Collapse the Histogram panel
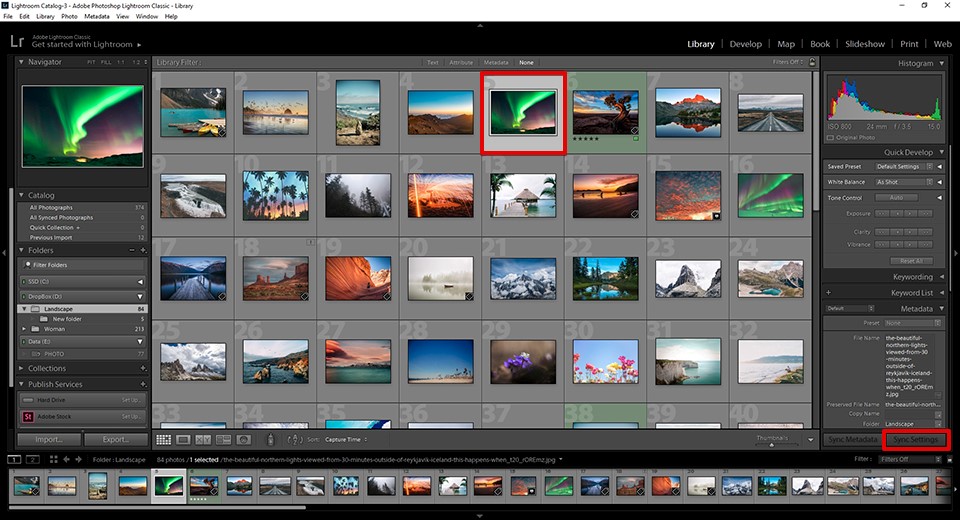 coord(942,63)
